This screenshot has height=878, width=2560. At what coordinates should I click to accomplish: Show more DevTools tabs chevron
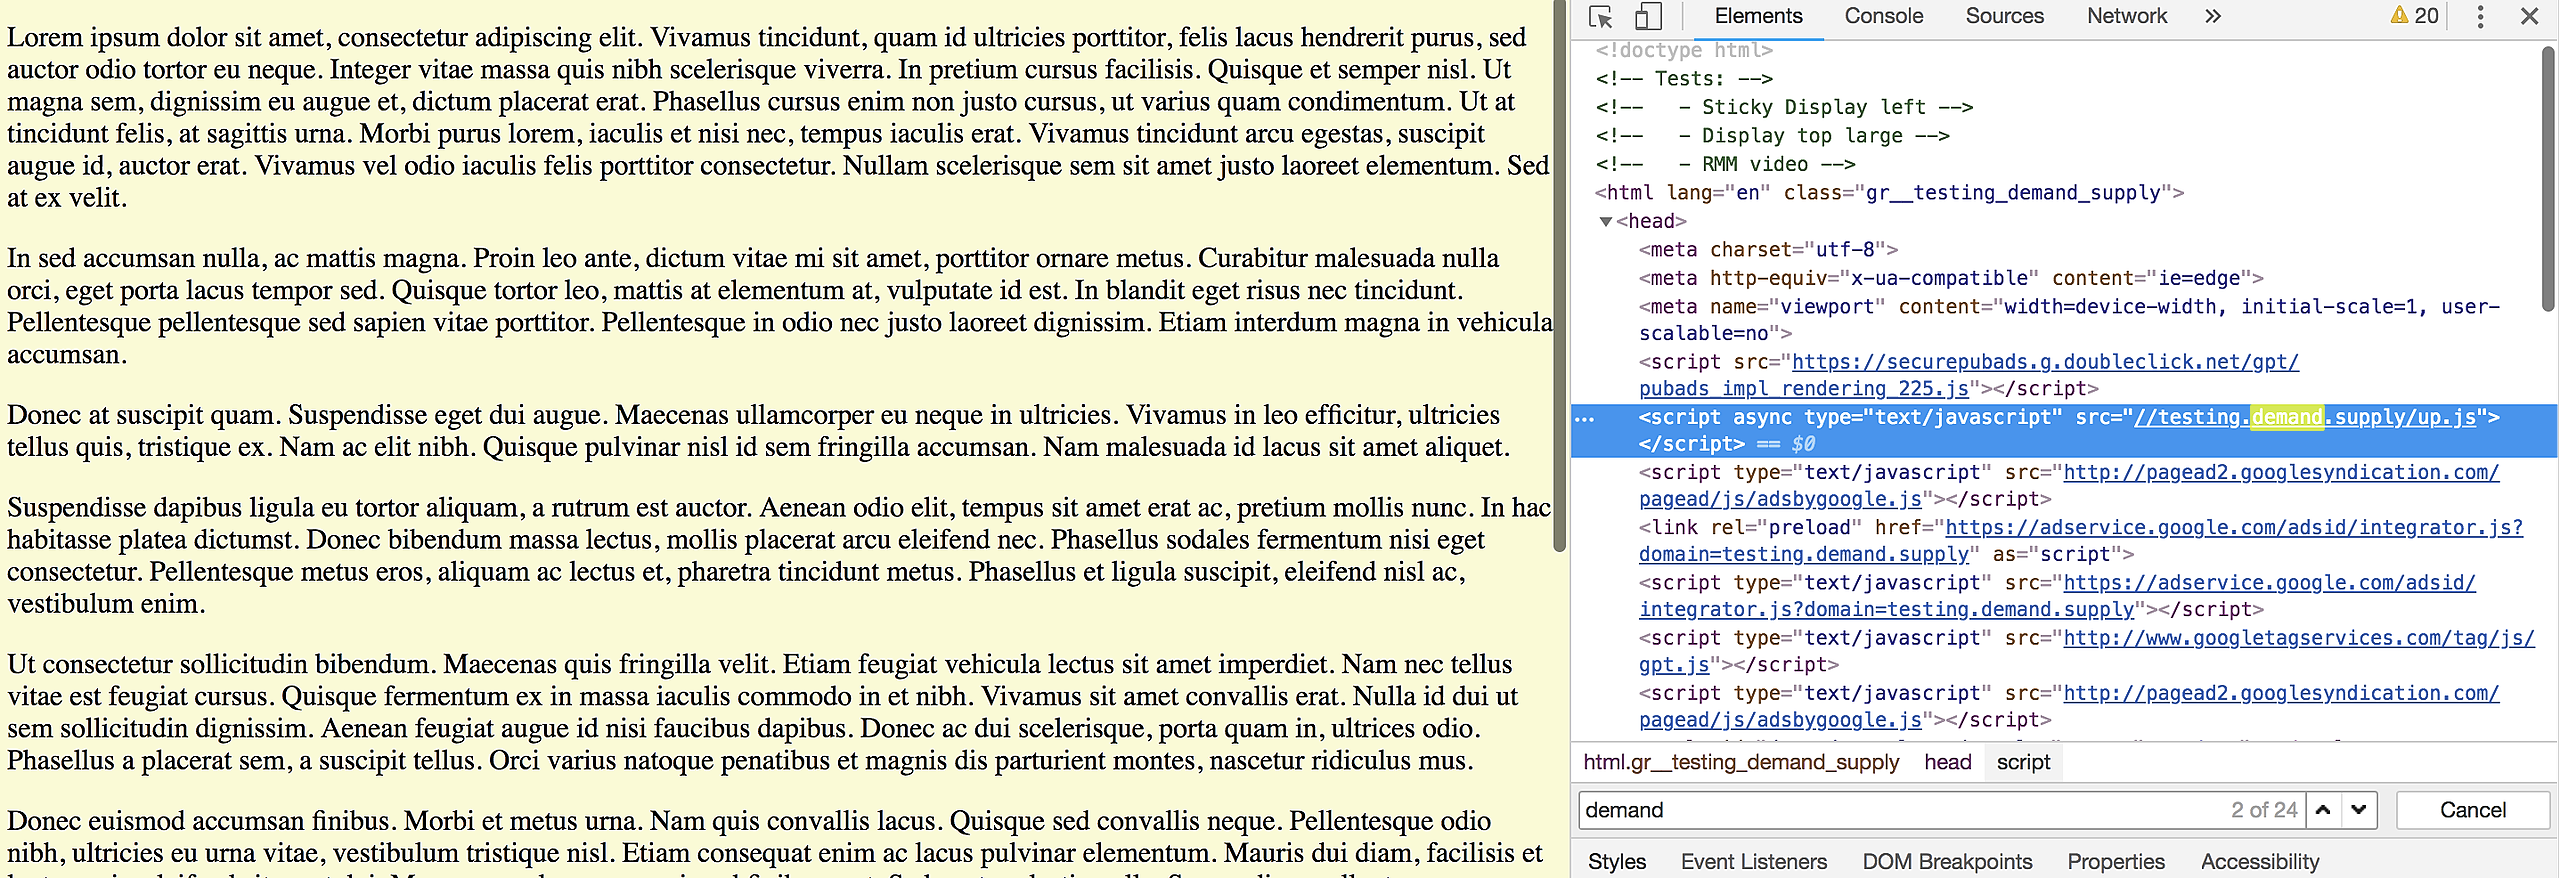pyautogui.click(x=2213, y=16)
